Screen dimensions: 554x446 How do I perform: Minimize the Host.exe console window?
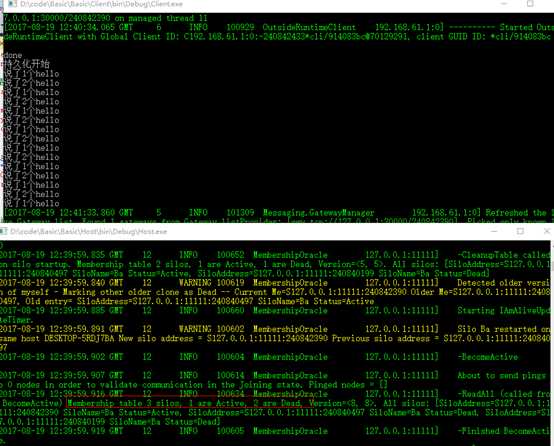pyautogui.click(x=495, y=231)
